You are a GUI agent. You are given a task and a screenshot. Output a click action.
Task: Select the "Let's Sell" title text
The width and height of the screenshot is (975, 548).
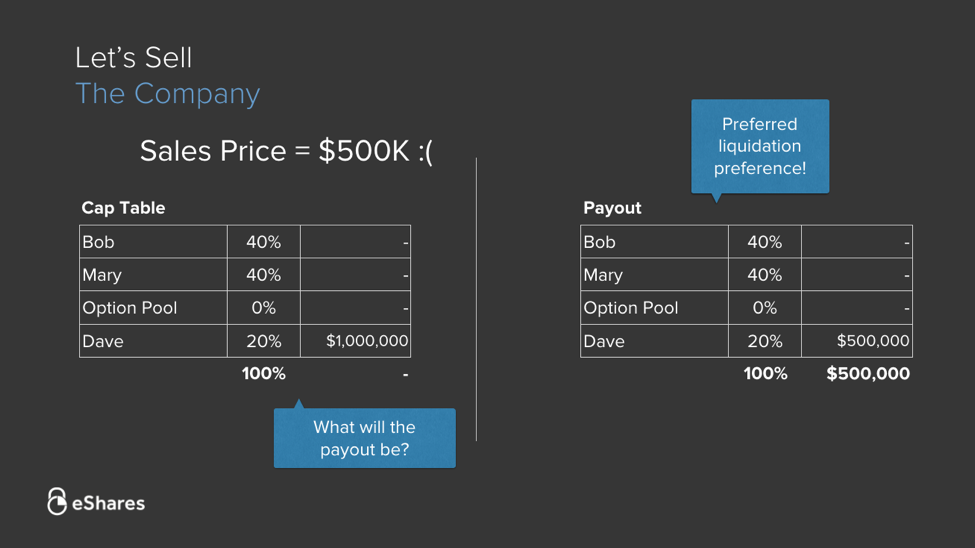[133, 58]
